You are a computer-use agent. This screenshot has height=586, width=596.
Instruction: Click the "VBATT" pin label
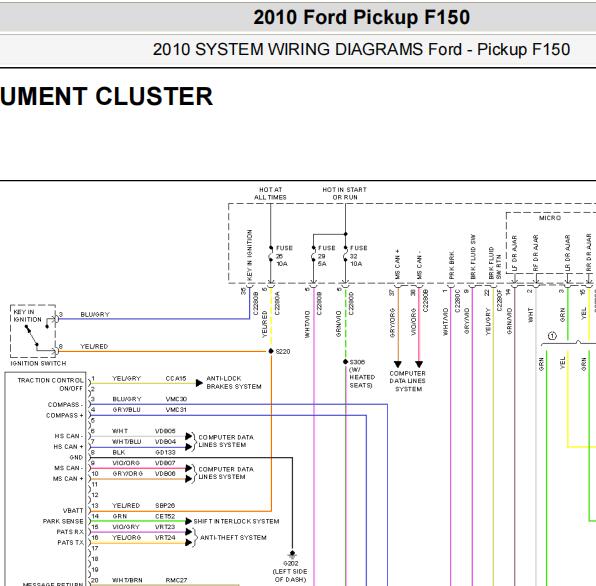pos(73,510)
